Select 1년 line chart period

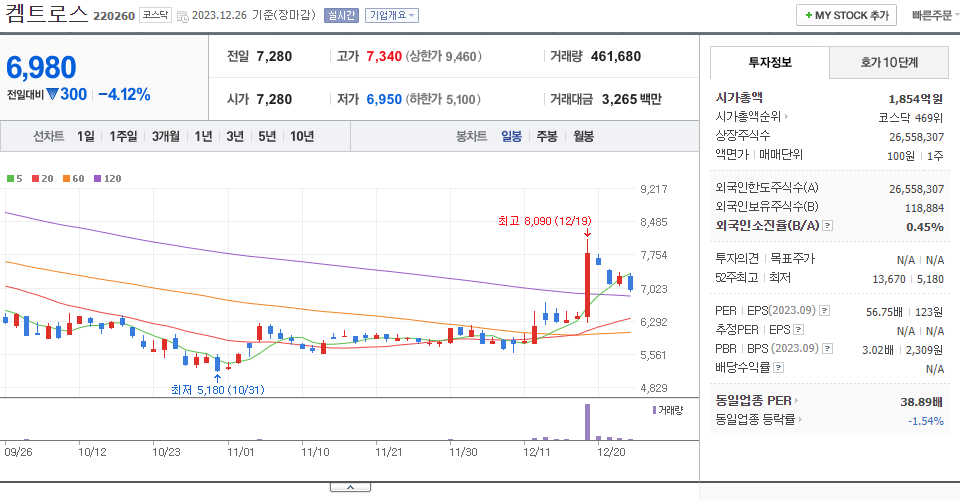pos(203,136)
